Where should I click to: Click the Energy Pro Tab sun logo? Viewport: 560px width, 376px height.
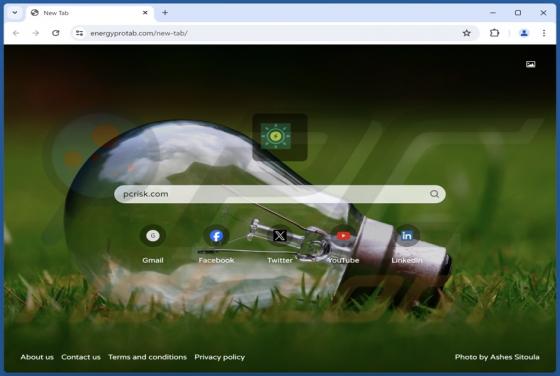276,136
